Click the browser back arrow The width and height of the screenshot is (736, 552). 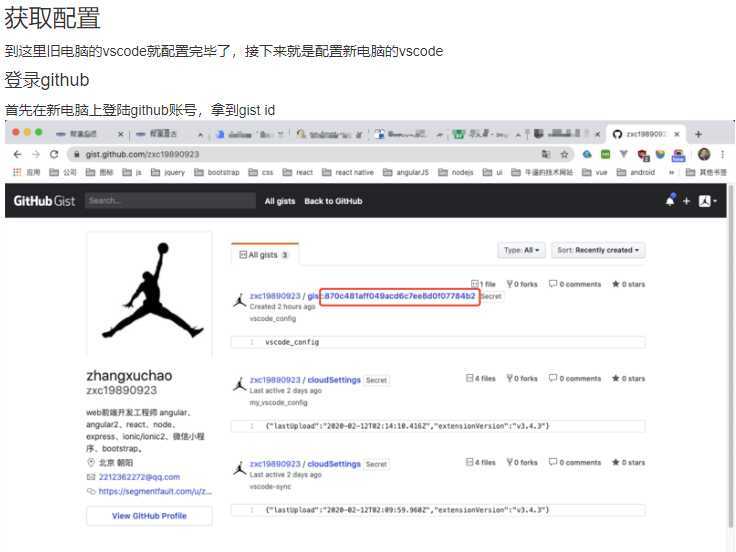17,154
